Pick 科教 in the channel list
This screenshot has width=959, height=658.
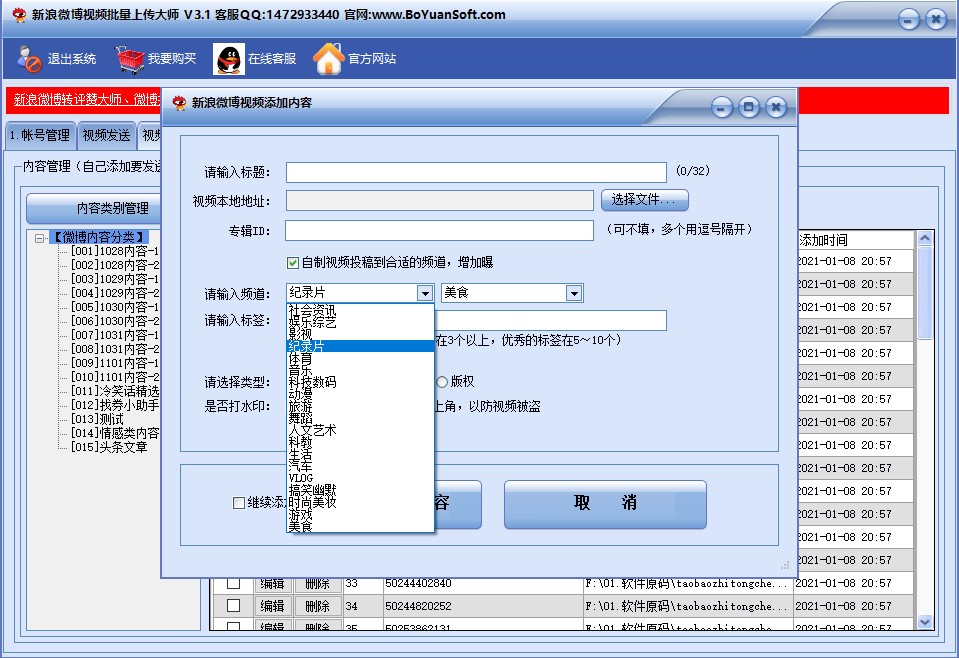(x=360, y=442)
